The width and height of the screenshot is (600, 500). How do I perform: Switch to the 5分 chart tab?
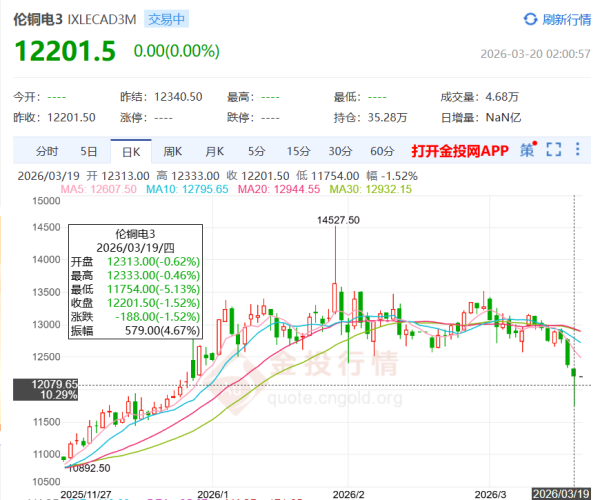(256, 151)
